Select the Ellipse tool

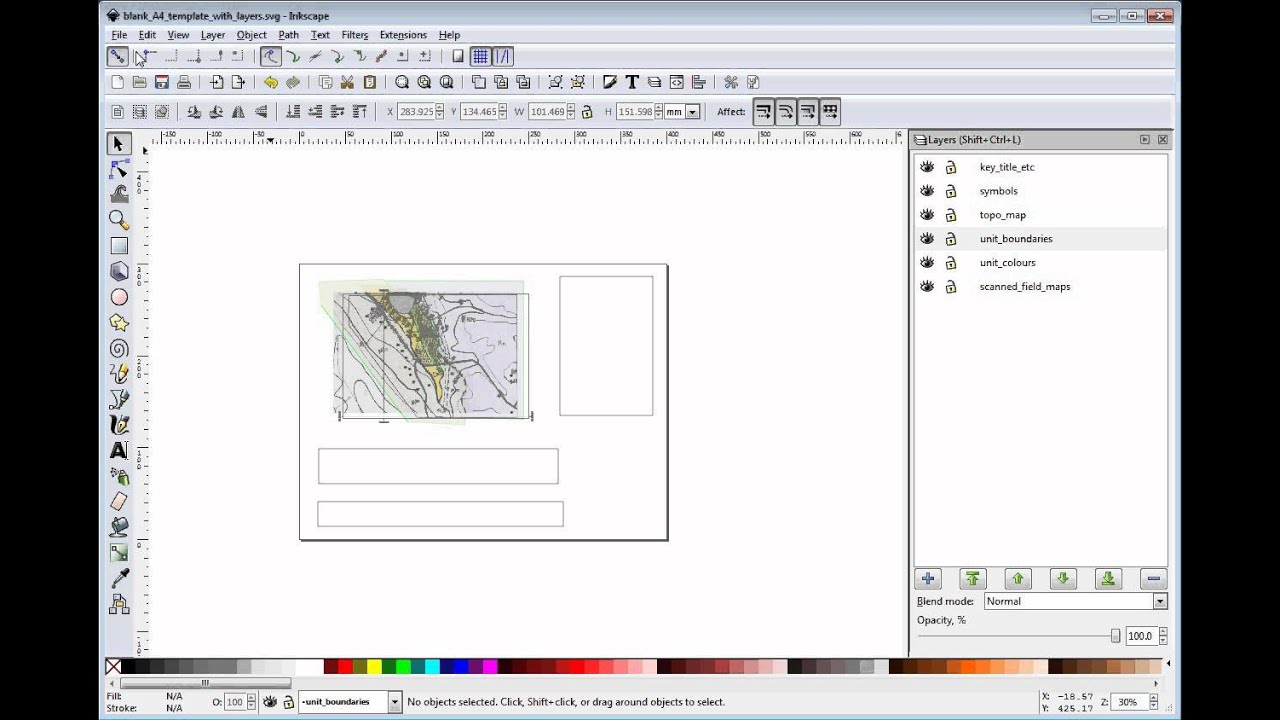point(119,297)
